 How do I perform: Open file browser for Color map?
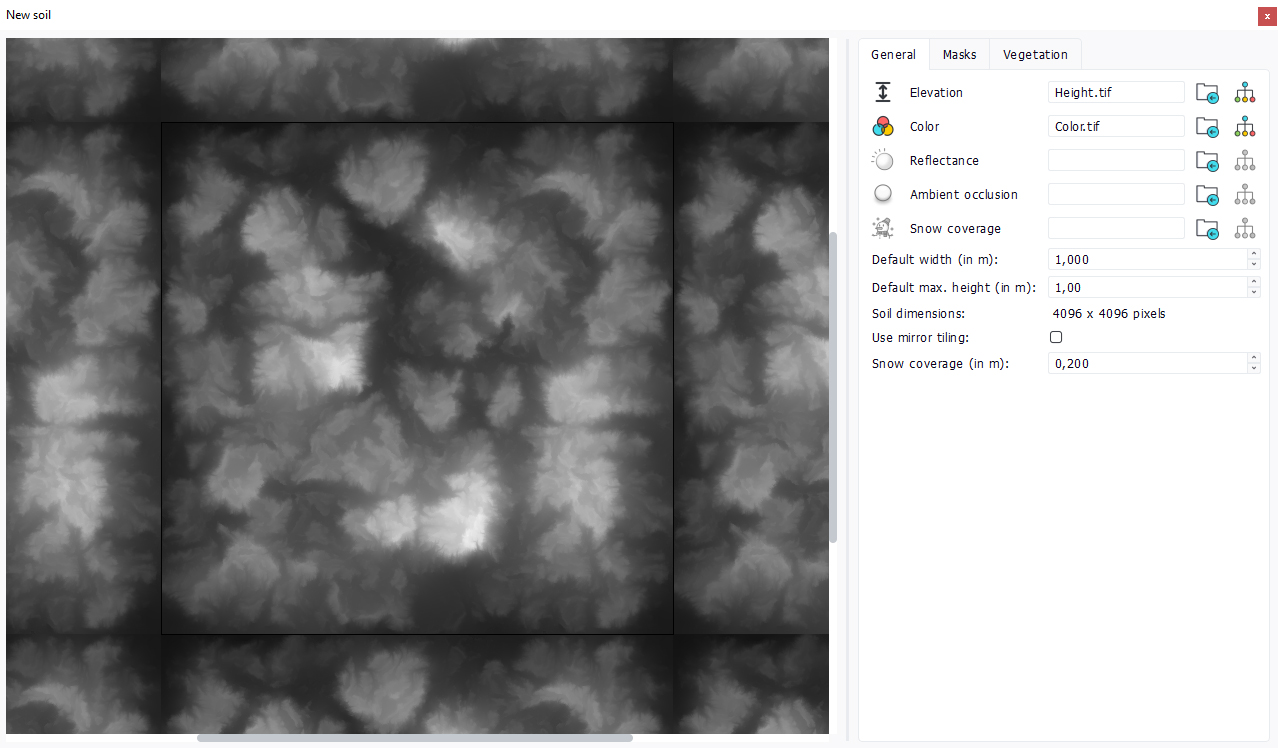pos(1207,127)
